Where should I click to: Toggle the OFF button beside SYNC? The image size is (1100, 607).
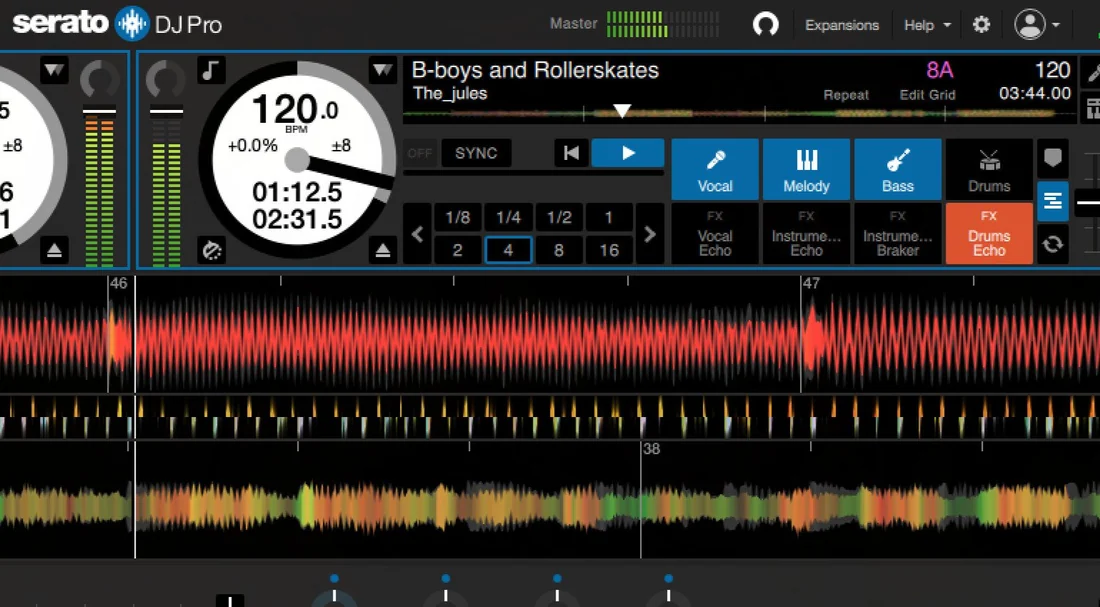[x=420, y=153]
